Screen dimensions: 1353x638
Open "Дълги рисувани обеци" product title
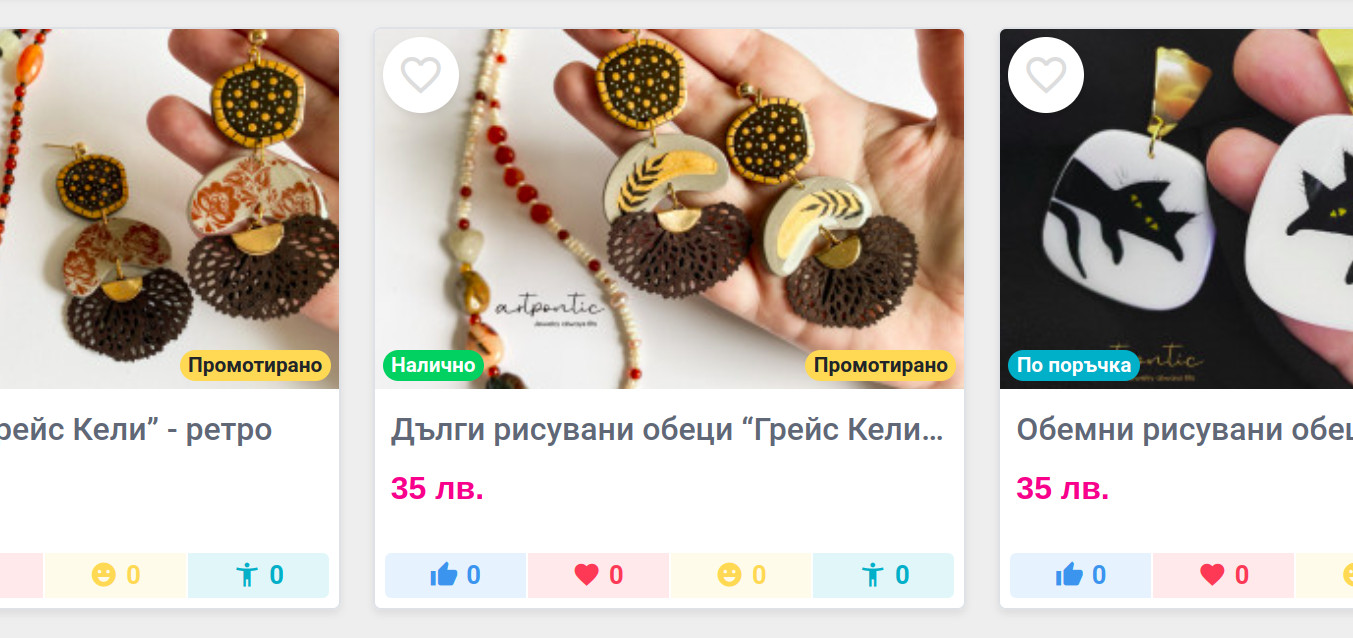(x=667, y=431)
